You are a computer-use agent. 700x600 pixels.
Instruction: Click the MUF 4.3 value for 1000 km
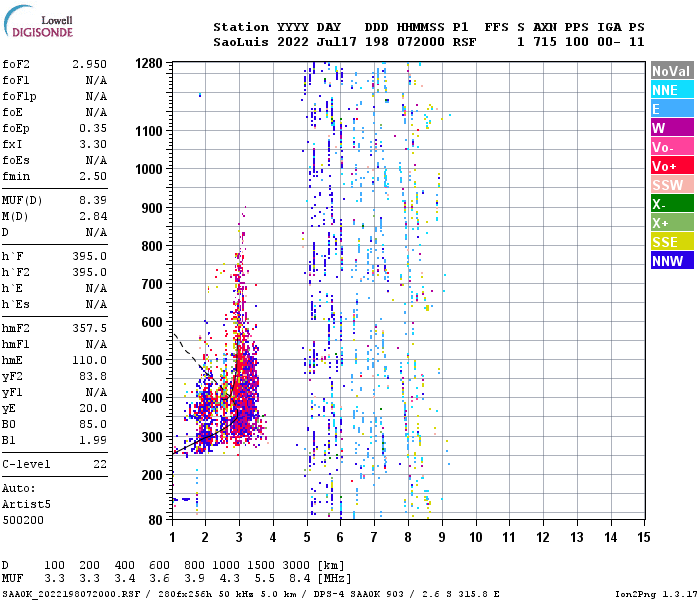point(229,578)
